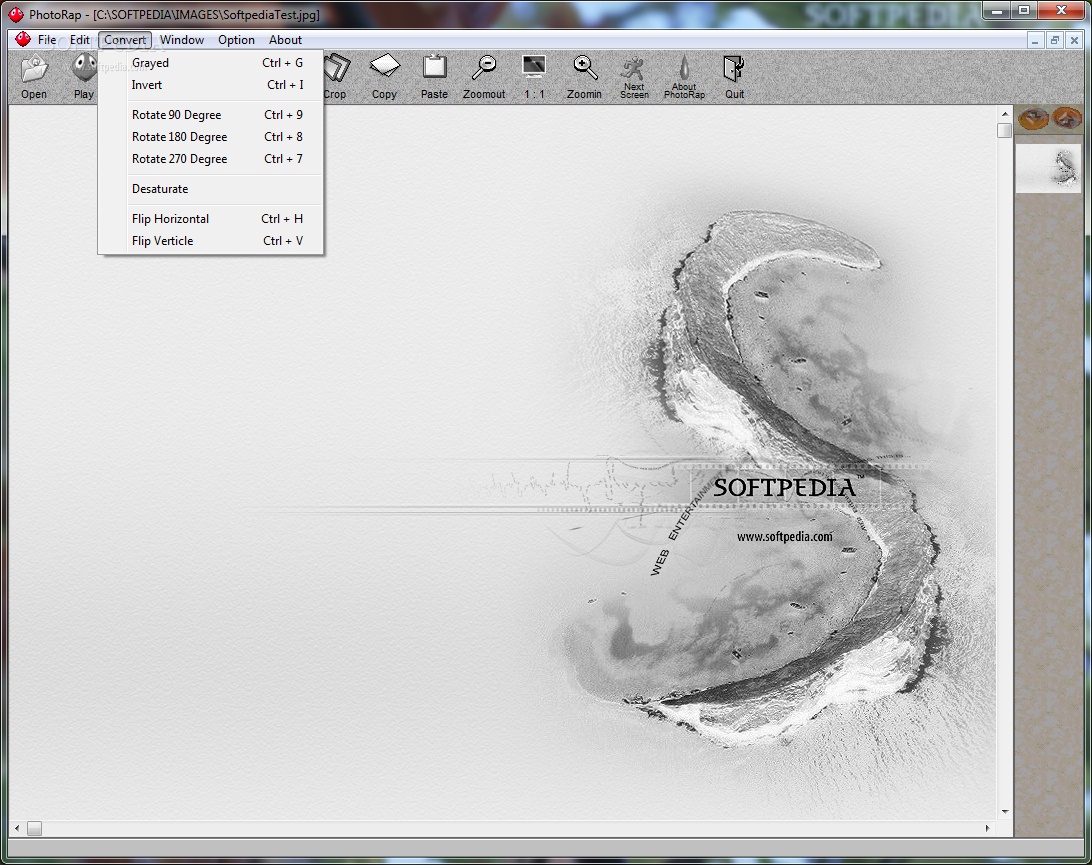Minimize the inner document window
The width and height of the screenshot is (1092, 865).
(x=1035, y=40)
